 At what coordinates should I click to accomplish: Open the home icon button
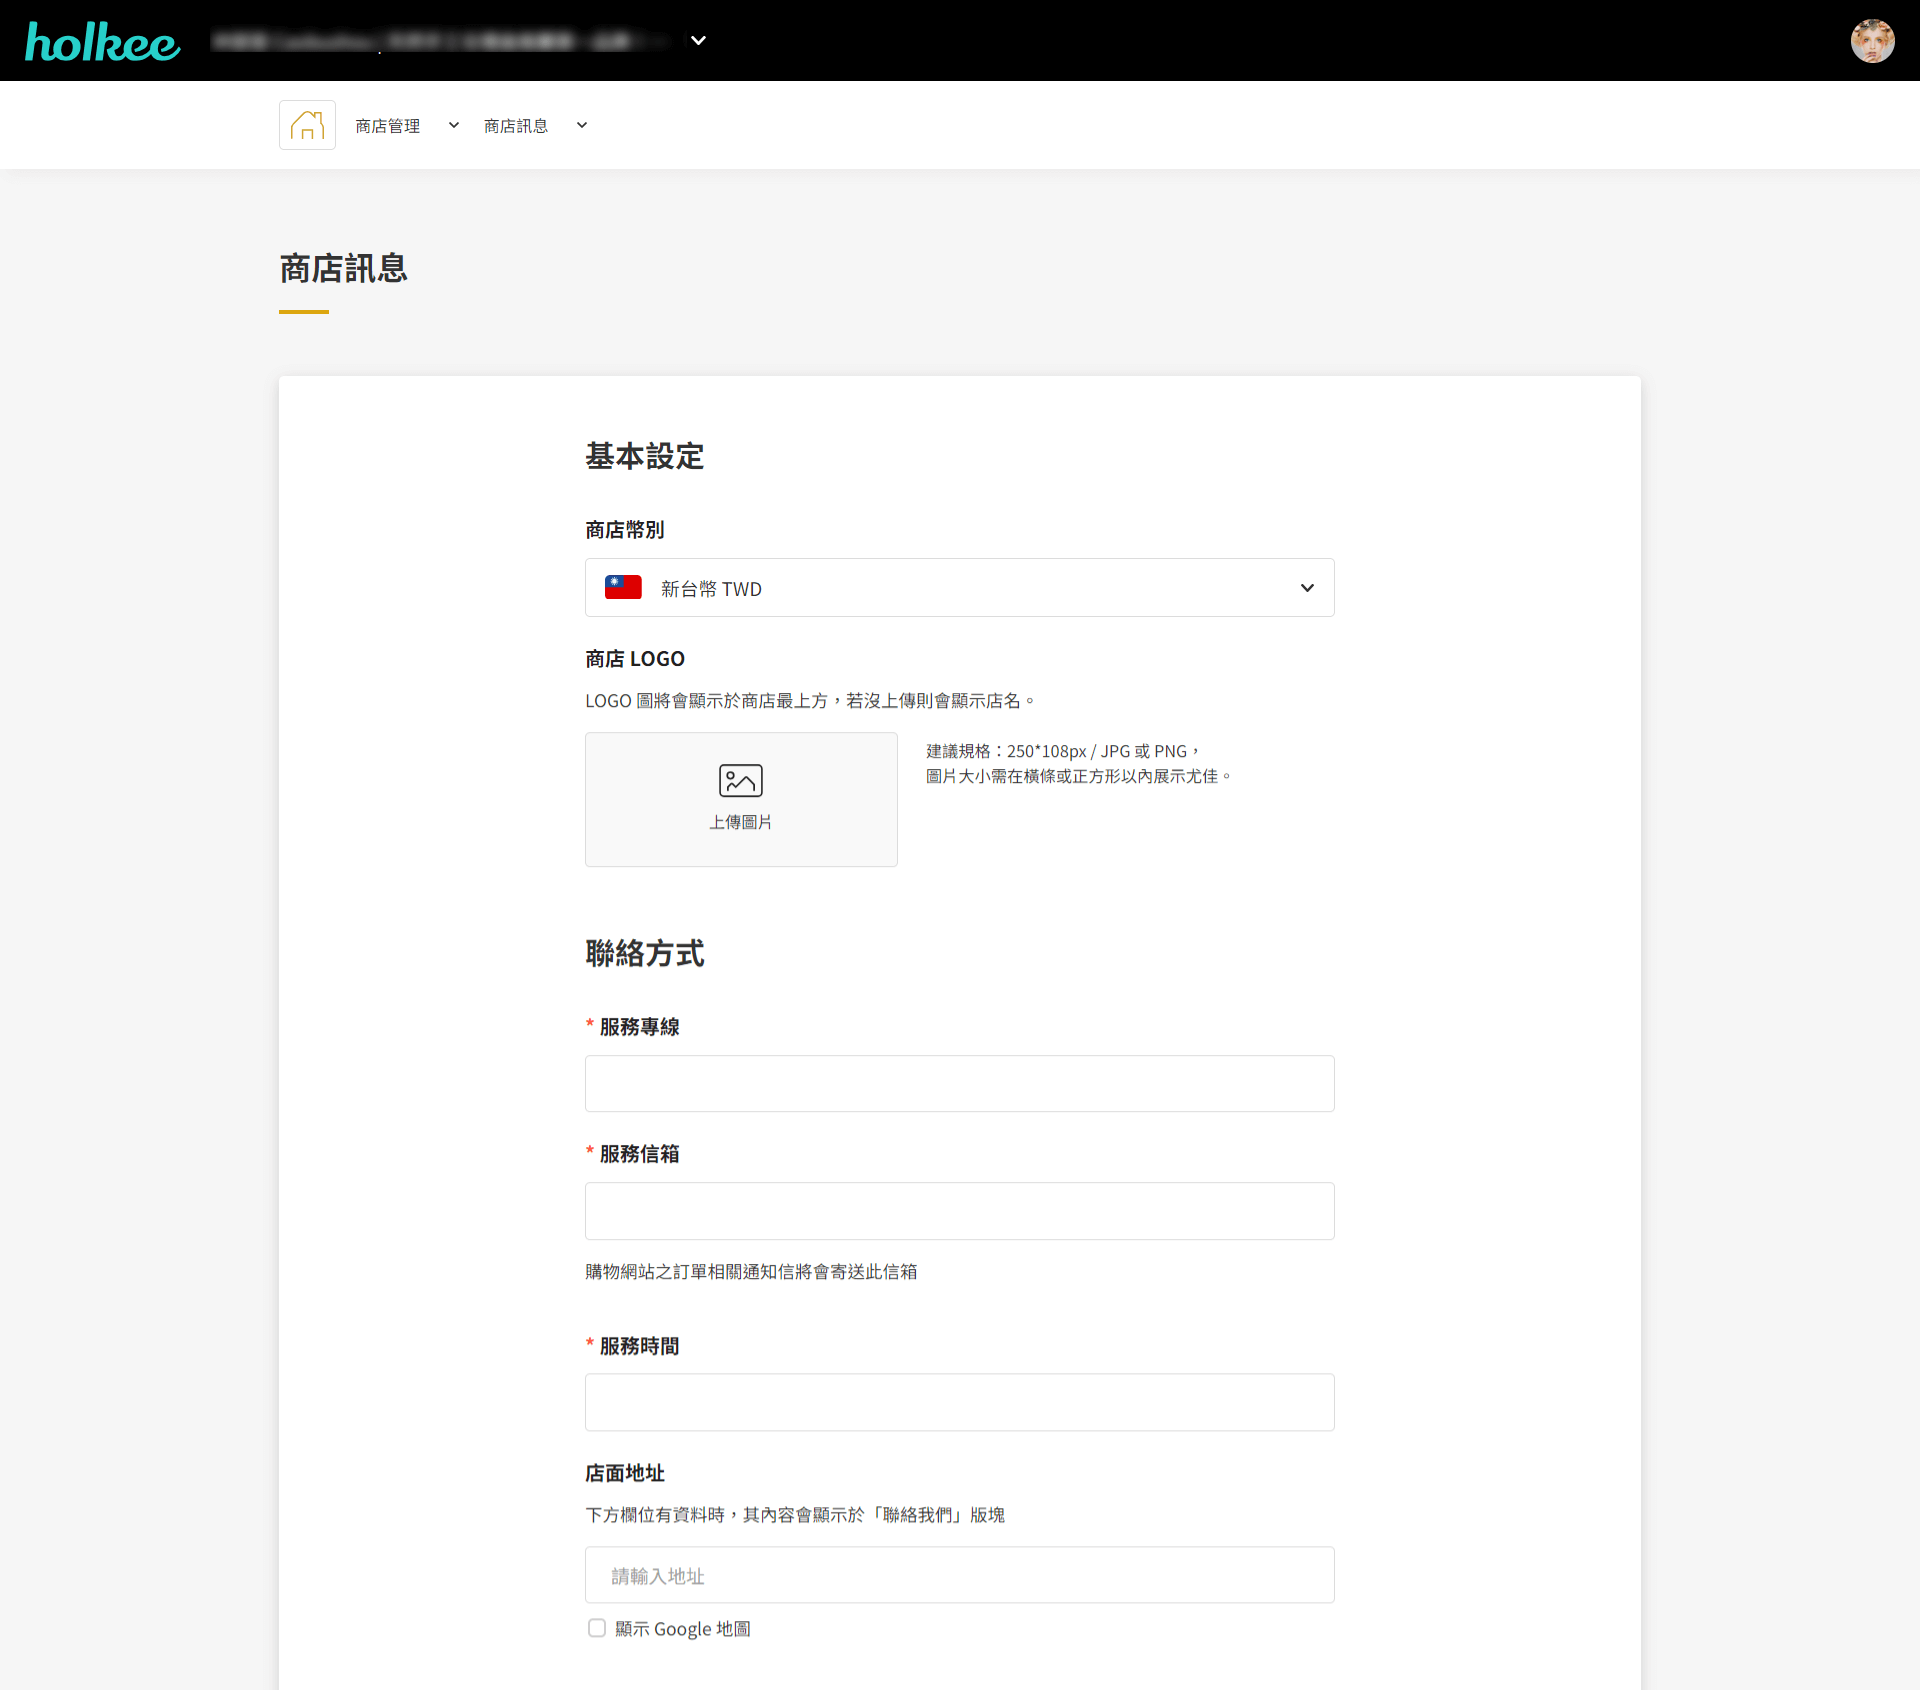pos(307,125)
